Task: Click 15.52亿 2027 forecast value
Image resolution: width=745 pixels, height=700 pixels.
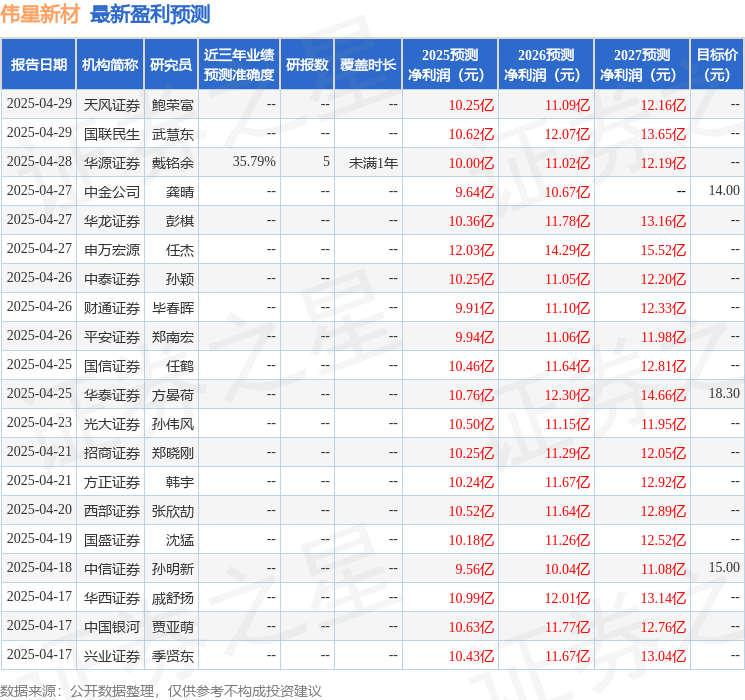Action: pos(663,250)
